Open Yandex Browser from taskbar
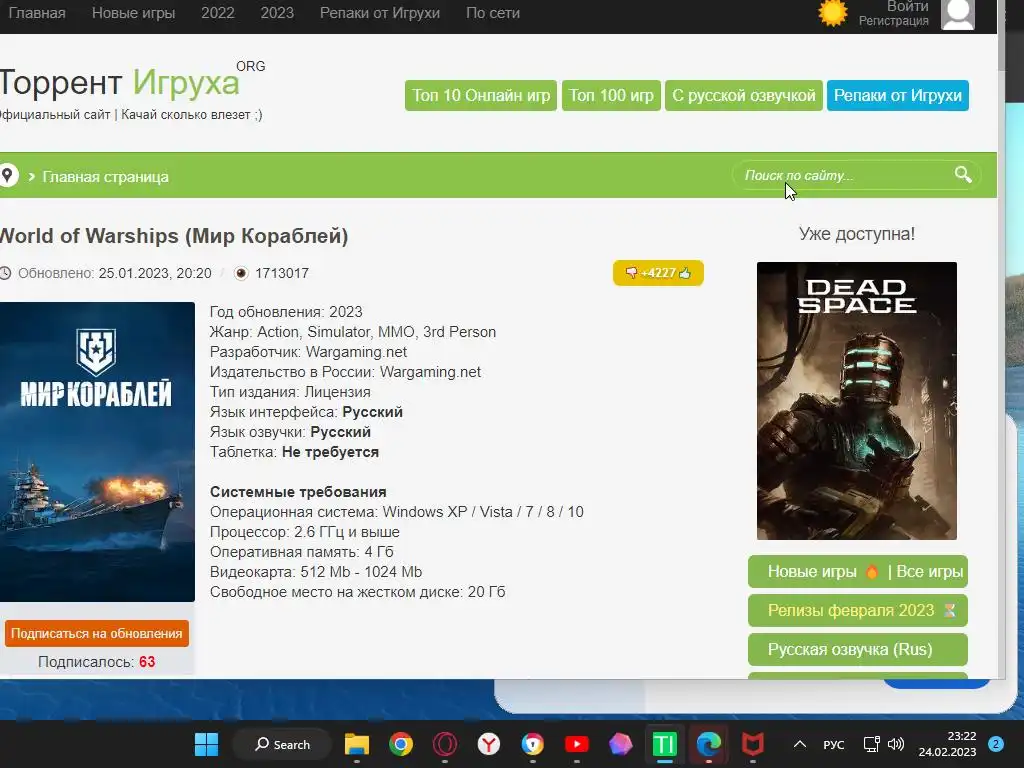 click(x=488, y=744)
